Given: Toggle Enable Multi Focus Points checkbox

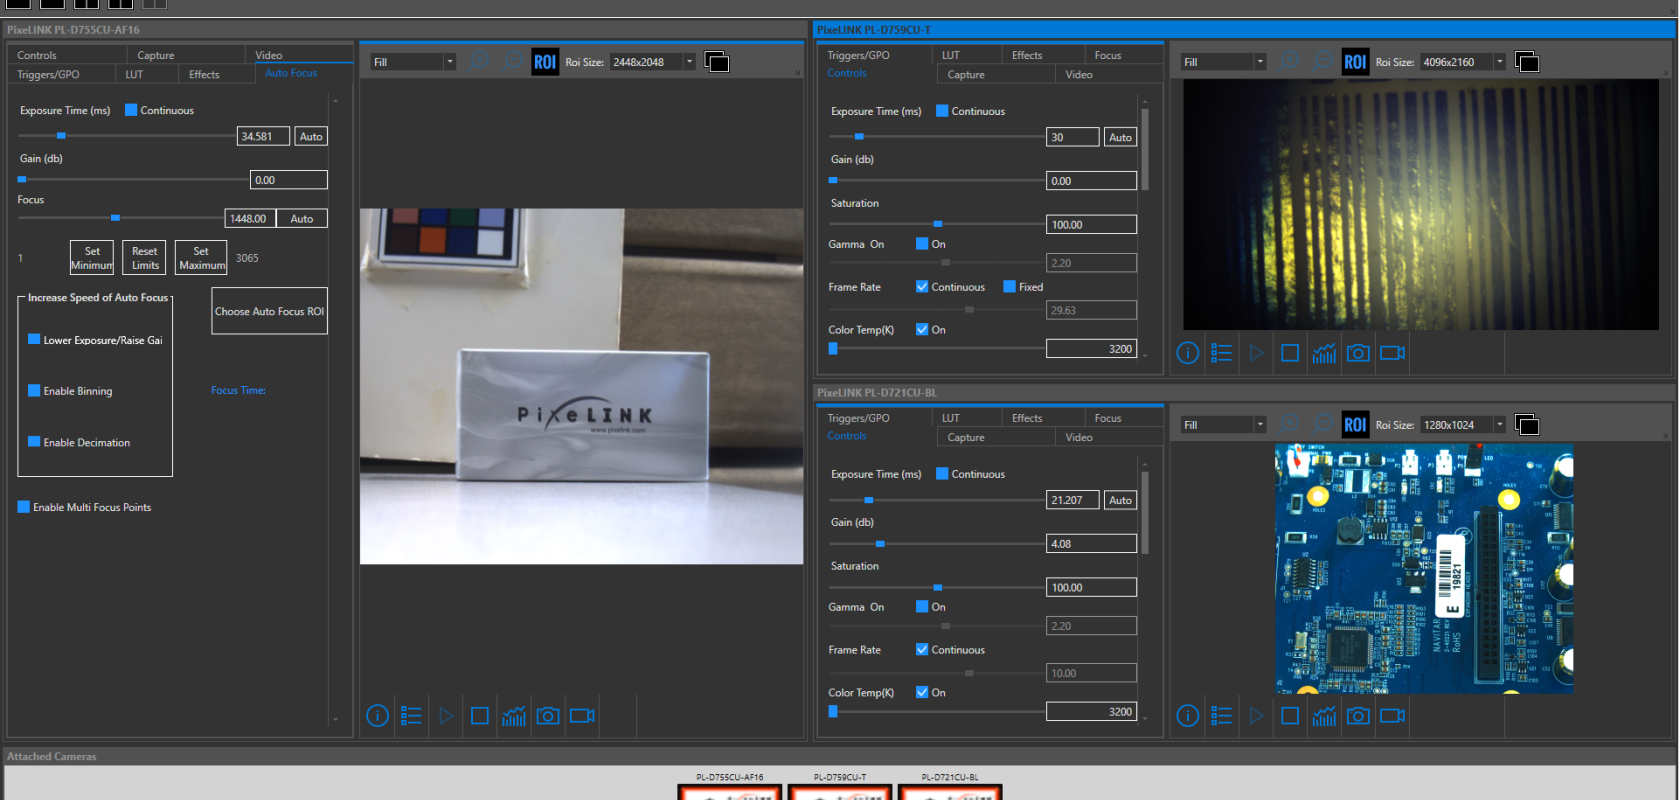Looking at the screenshot, I should pos(24,507).
